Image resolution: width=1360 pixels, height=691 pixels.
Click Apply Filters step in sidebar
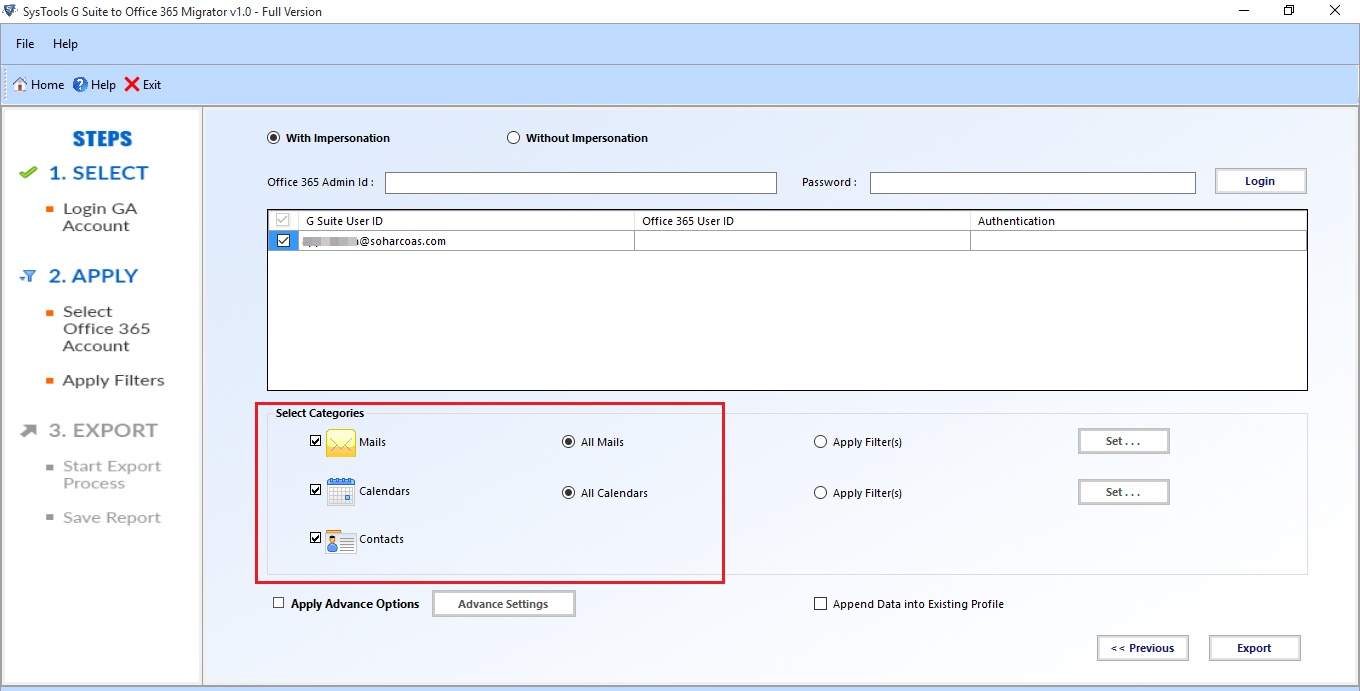click(113, 381)
